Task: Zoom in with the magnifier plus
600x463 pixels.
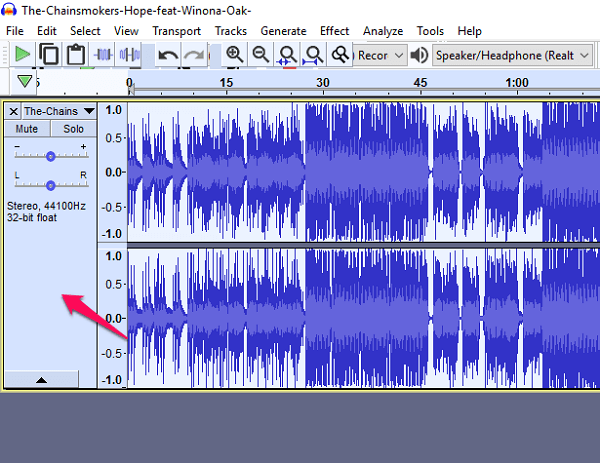Action: point(234,55)
